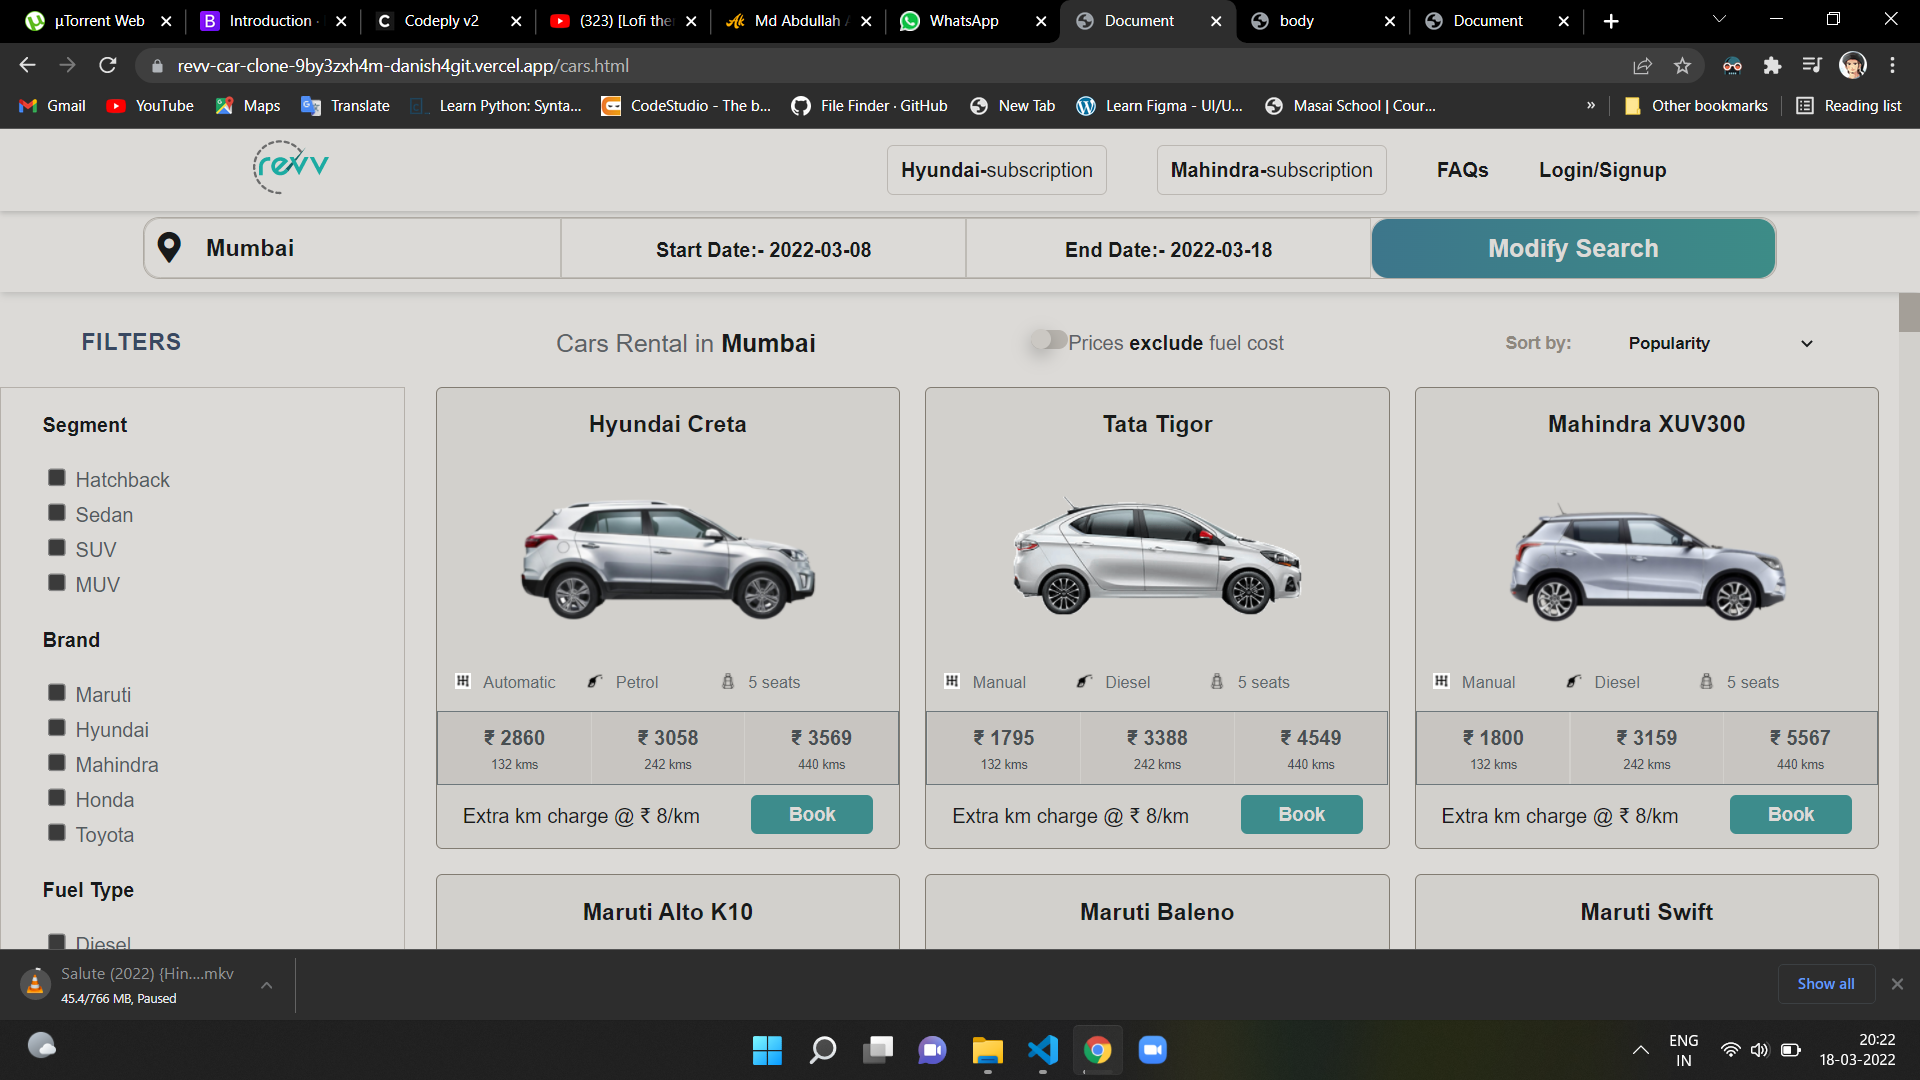Viewport: 1920px width, 1080px height.
Task: Toggle the fuel cost price switch
Action: [x=1049, y=340]
